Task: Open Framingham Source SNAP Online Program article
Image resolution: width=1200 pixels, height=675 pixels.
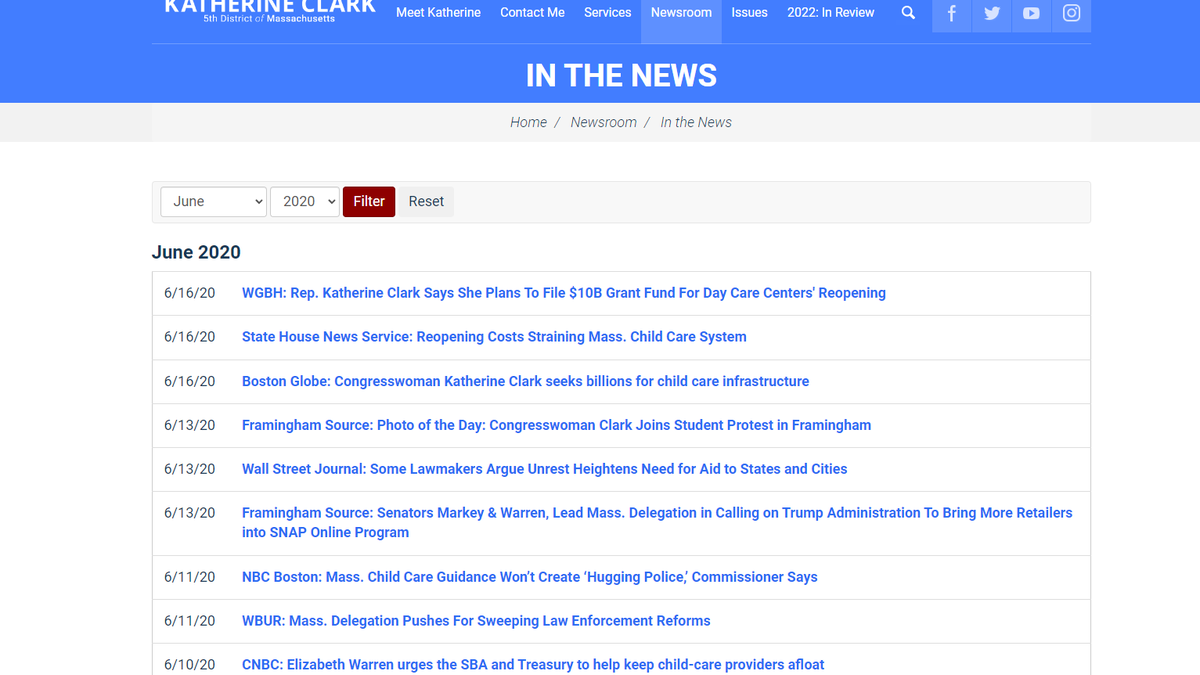Action: pos(657,522)
